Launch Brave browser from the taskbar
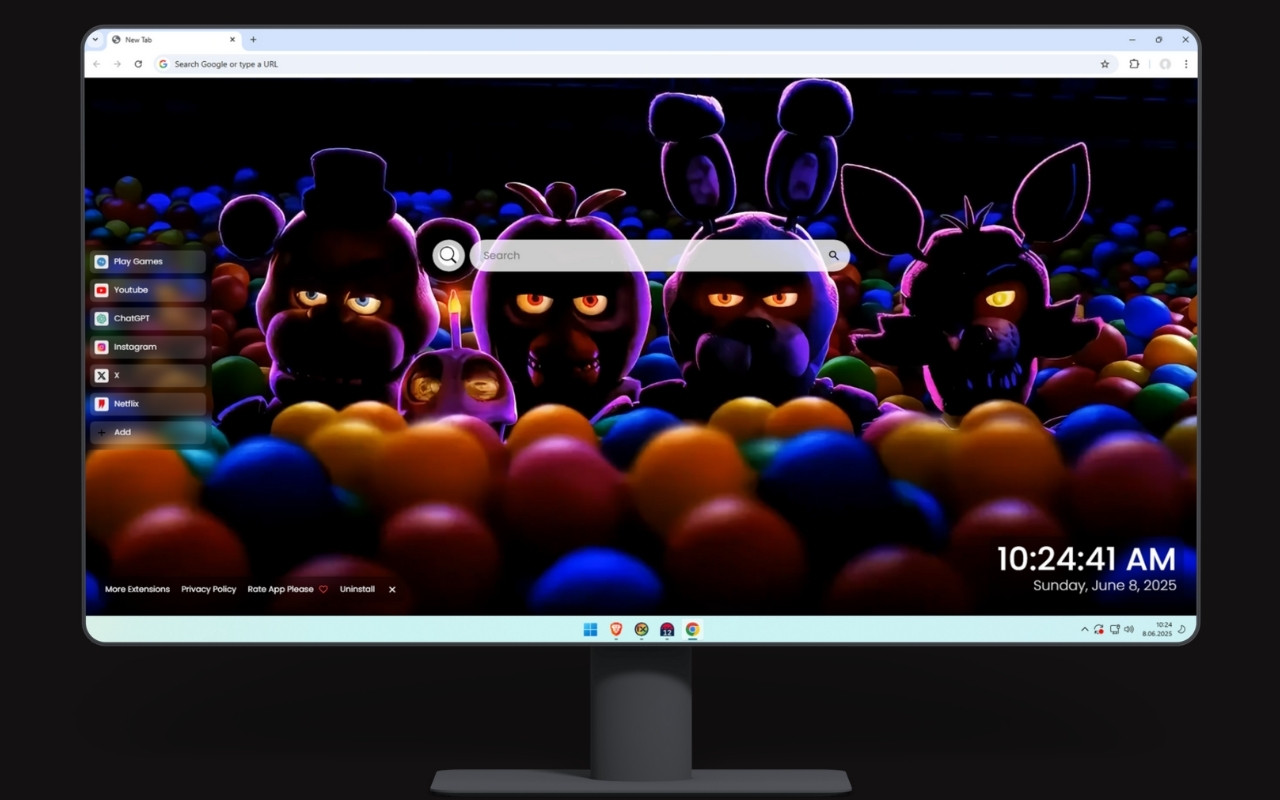Viewport: 1280px width, 800px height. tap(616, 629)
